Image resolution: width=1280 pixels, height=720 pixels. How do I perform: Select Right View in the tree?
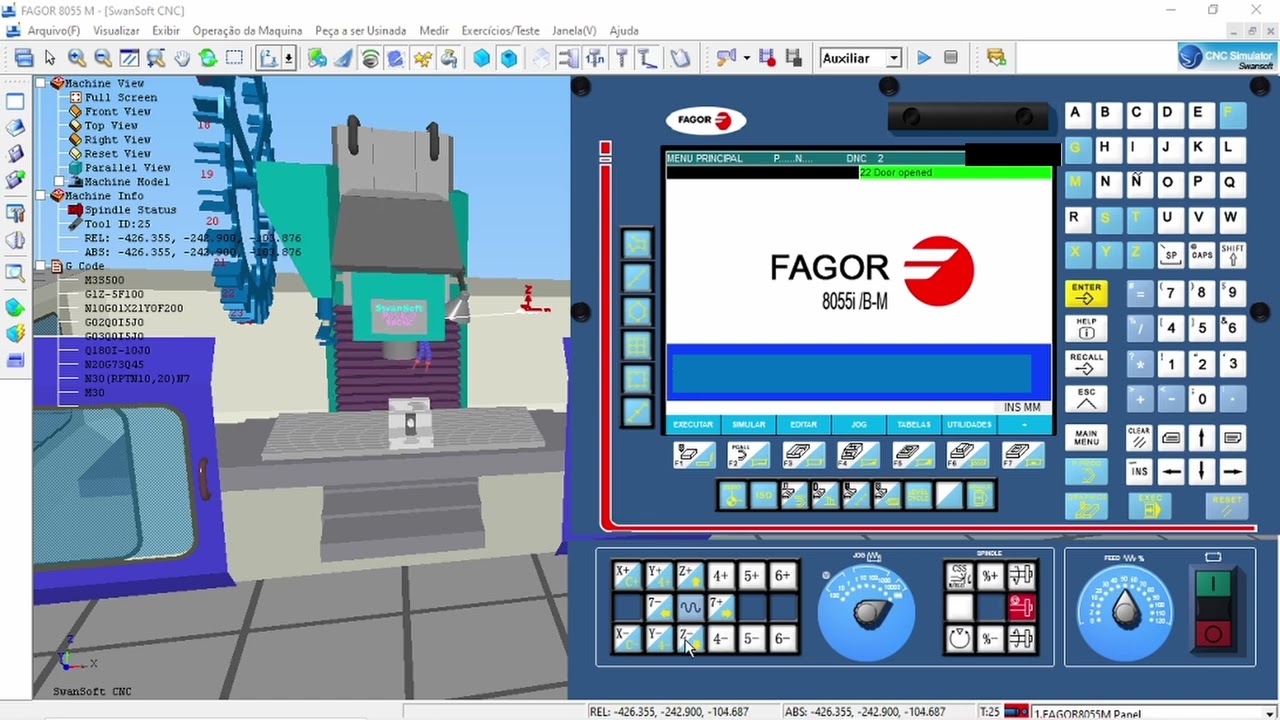[118, 140]
